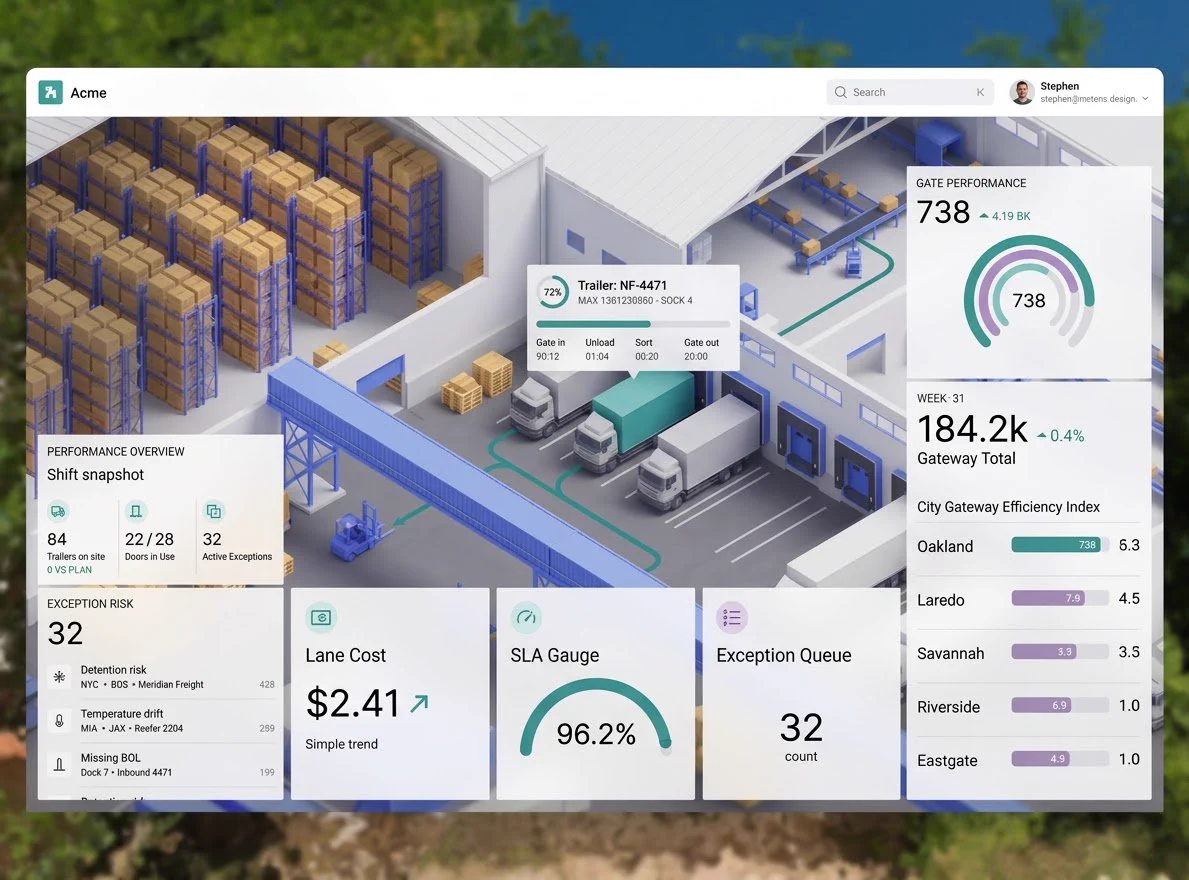1189x880 pixels.
Task: Click the Missing BOL icon
Action: point(59,765)
